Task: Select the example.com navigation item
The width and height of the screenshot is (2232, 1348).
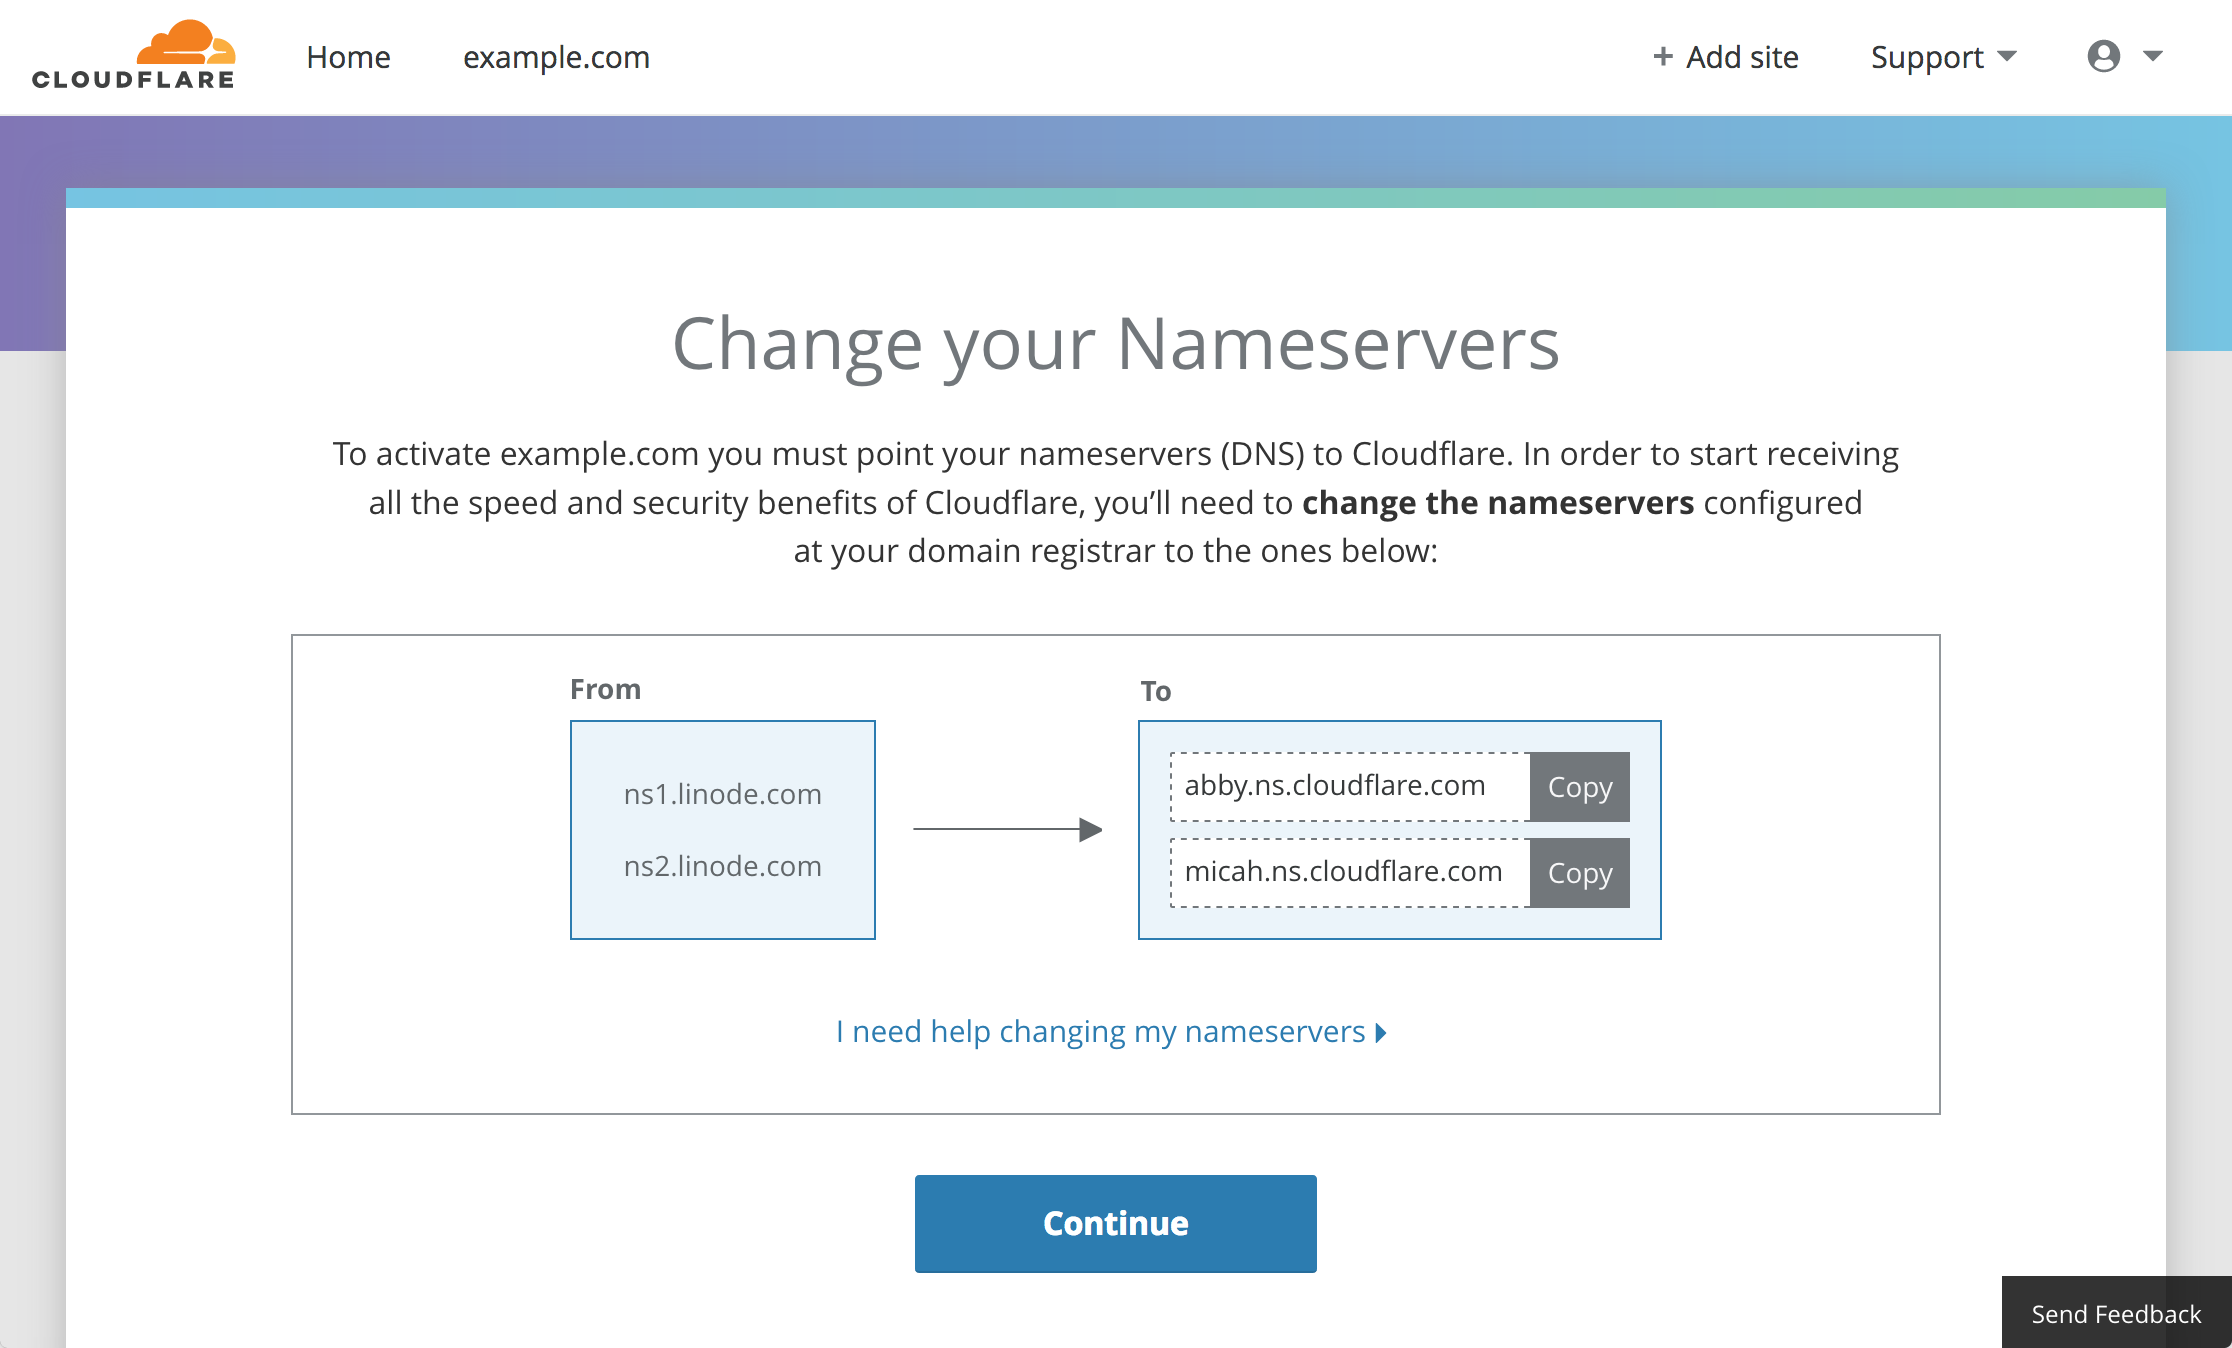Action: pyautogui.click(x=556, y=57)
